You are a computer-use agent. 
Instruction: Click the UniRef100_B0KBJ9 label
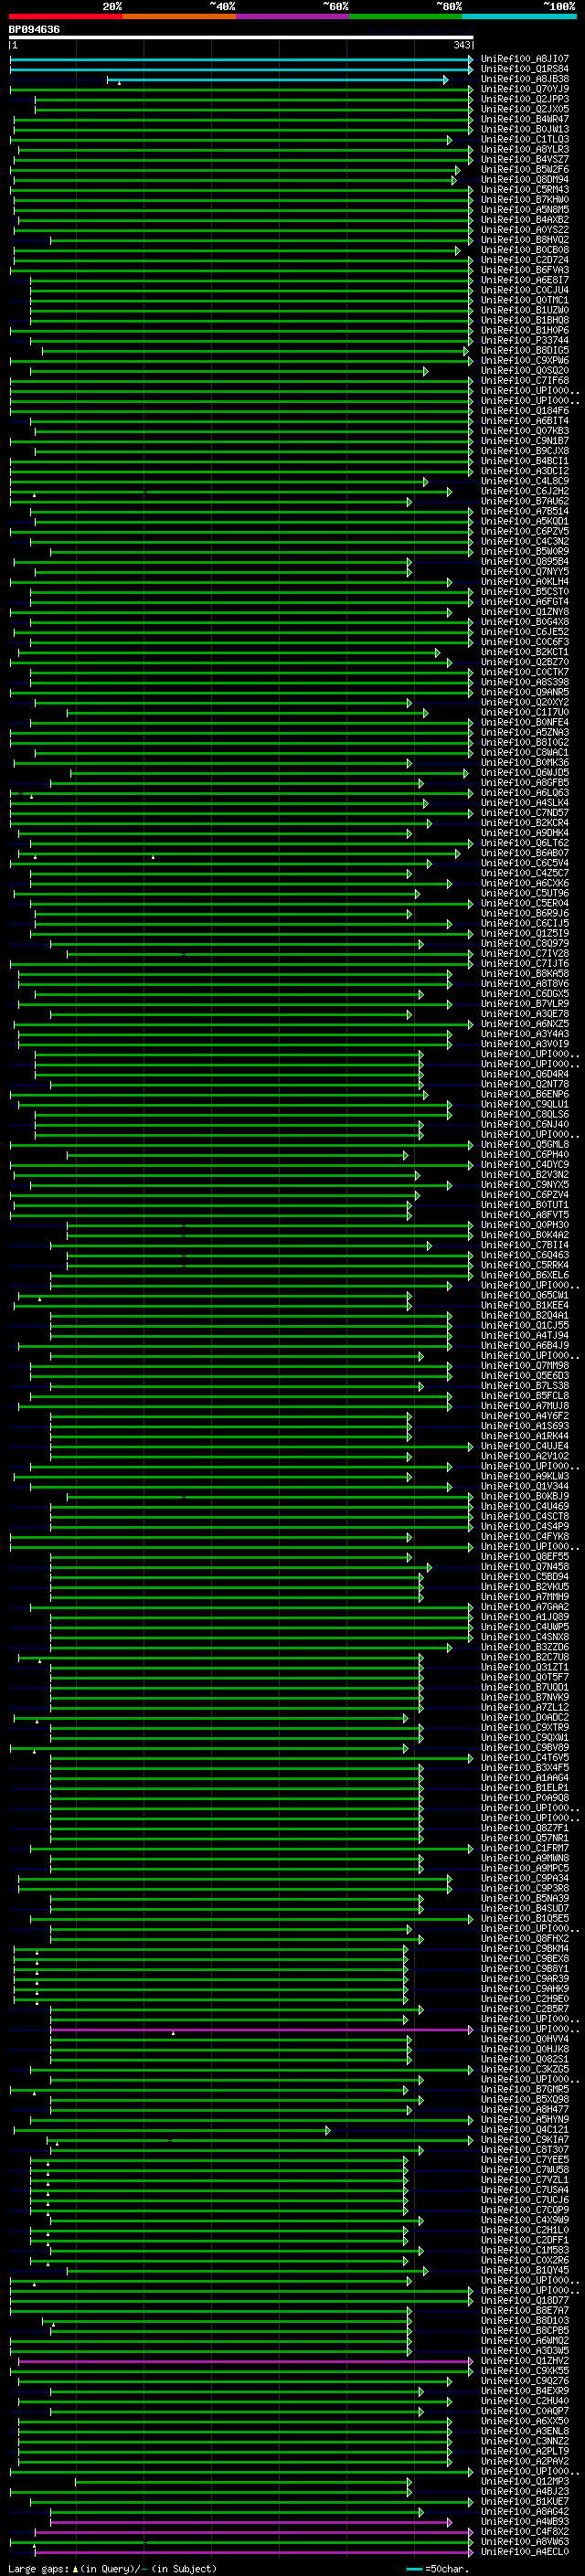click(x=524, y=1497)
